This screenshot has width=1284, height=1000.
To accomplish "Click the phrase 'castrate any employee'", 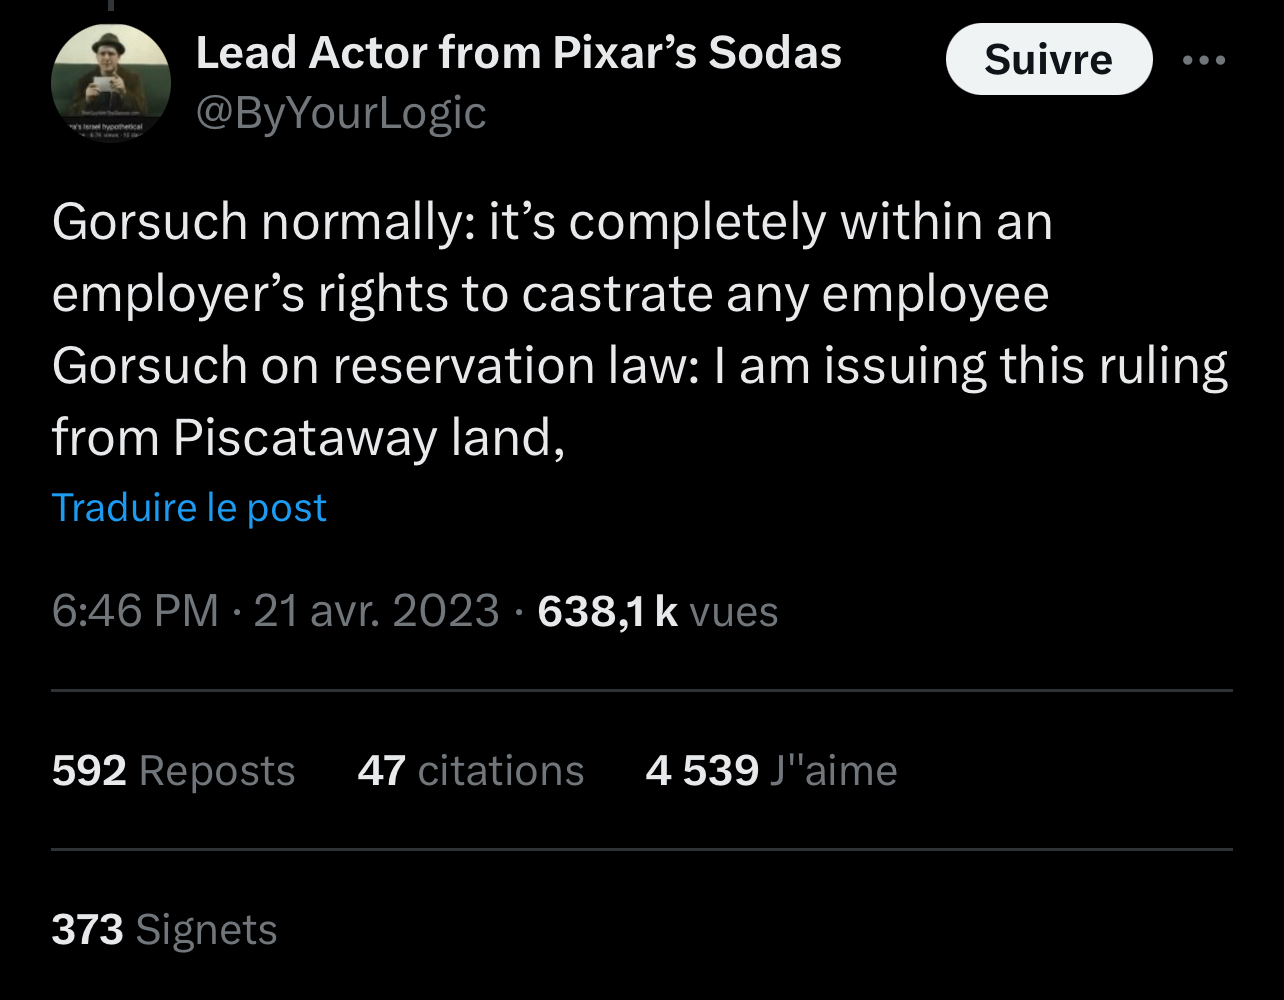I will 785,294.
